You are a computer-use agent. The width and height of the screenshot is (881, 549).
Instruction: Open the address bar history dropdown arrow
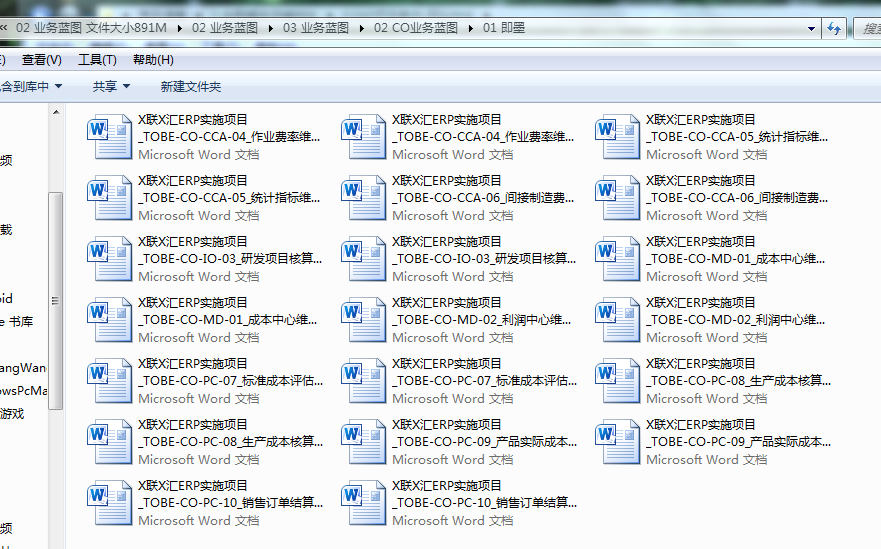coord(808,29)
